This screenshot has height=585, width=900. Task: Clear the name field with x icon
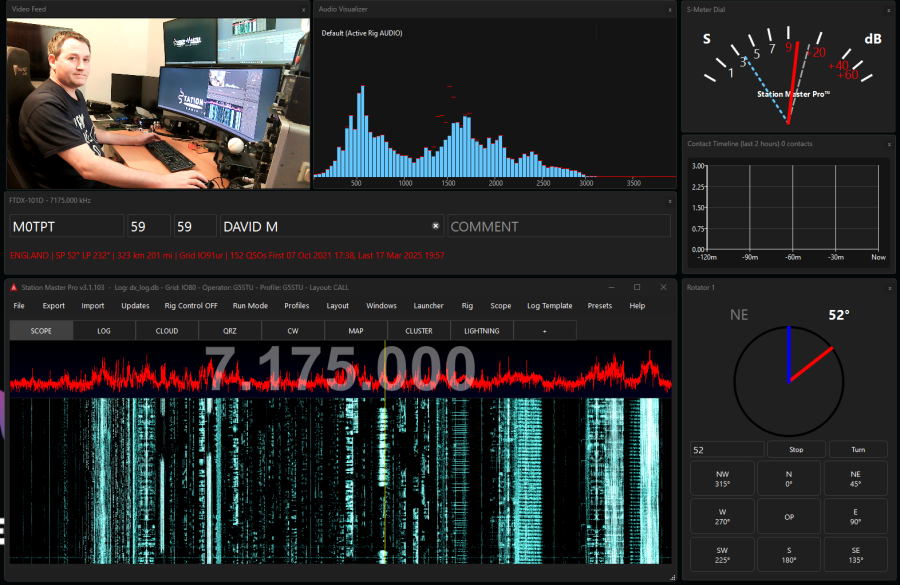click(x=436, y=226)
